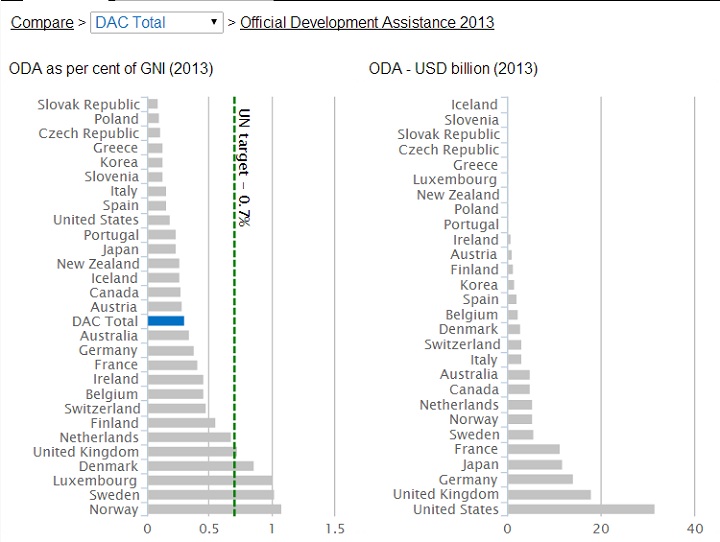Click ODA - USD billion chart title
Viewport: 720px width, 542px height.
[453, 68]
